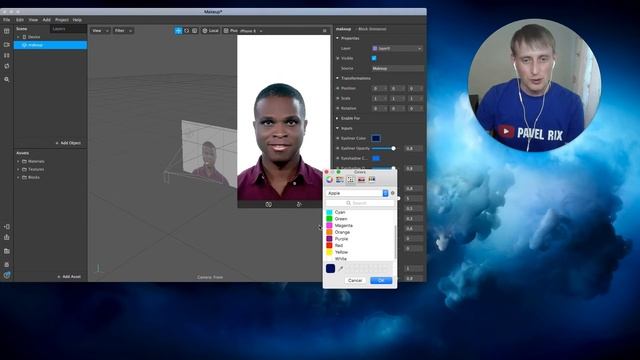Click the grid blocks icon in left sidebar

[7, 55]
